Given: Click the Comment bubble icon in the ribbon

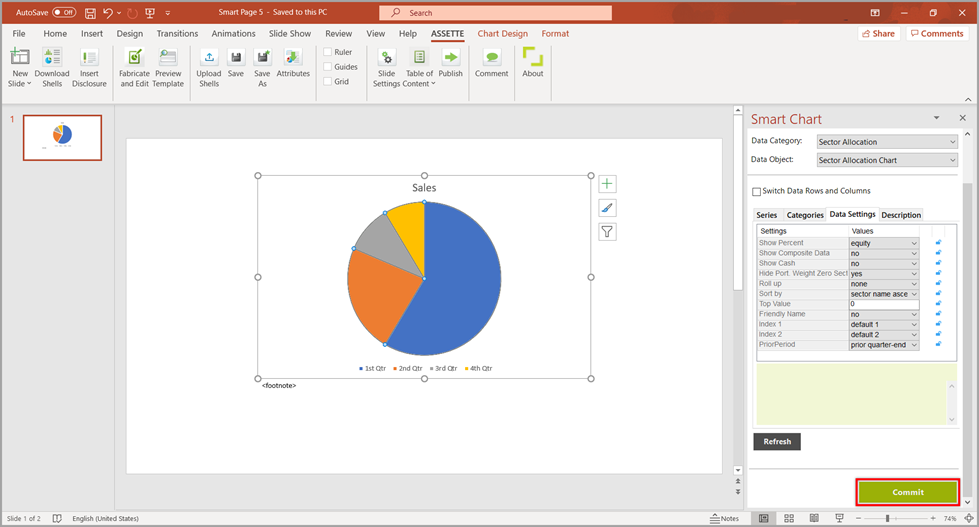Looking at the screenshot, I should pos(492,57).
